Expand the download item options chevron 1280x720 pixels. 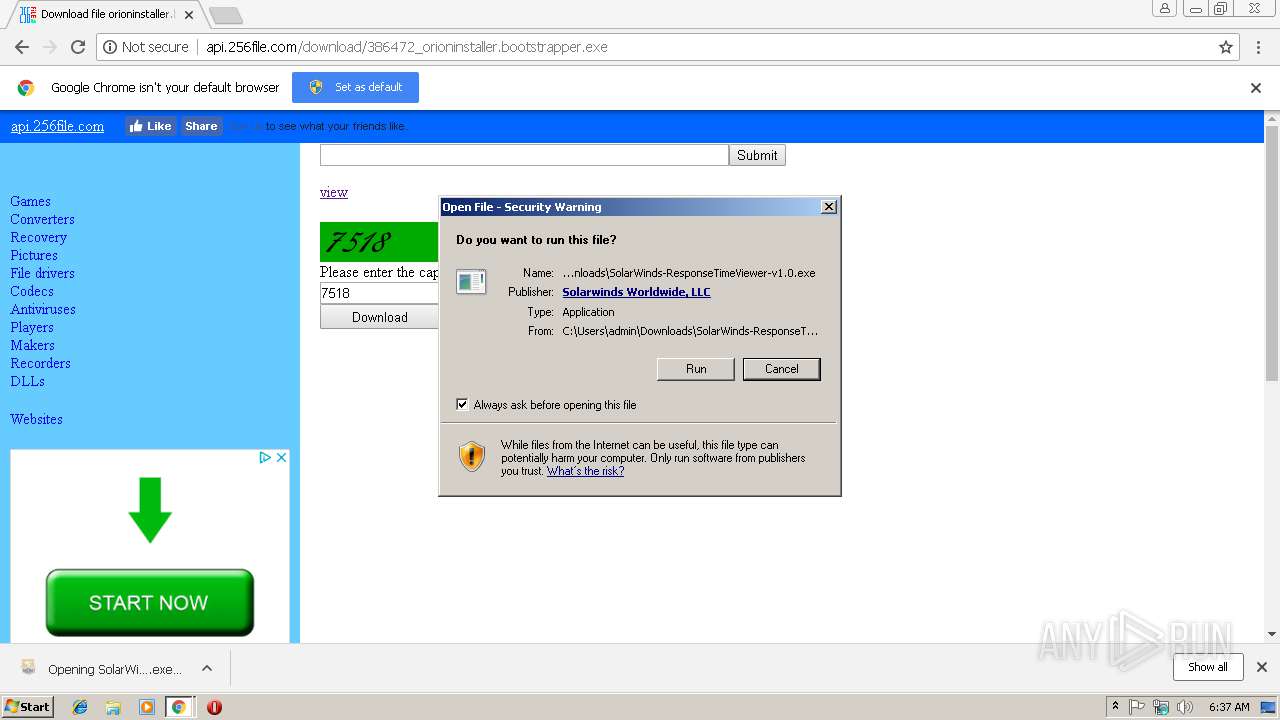pyautogui.click(x=207, y=668)
